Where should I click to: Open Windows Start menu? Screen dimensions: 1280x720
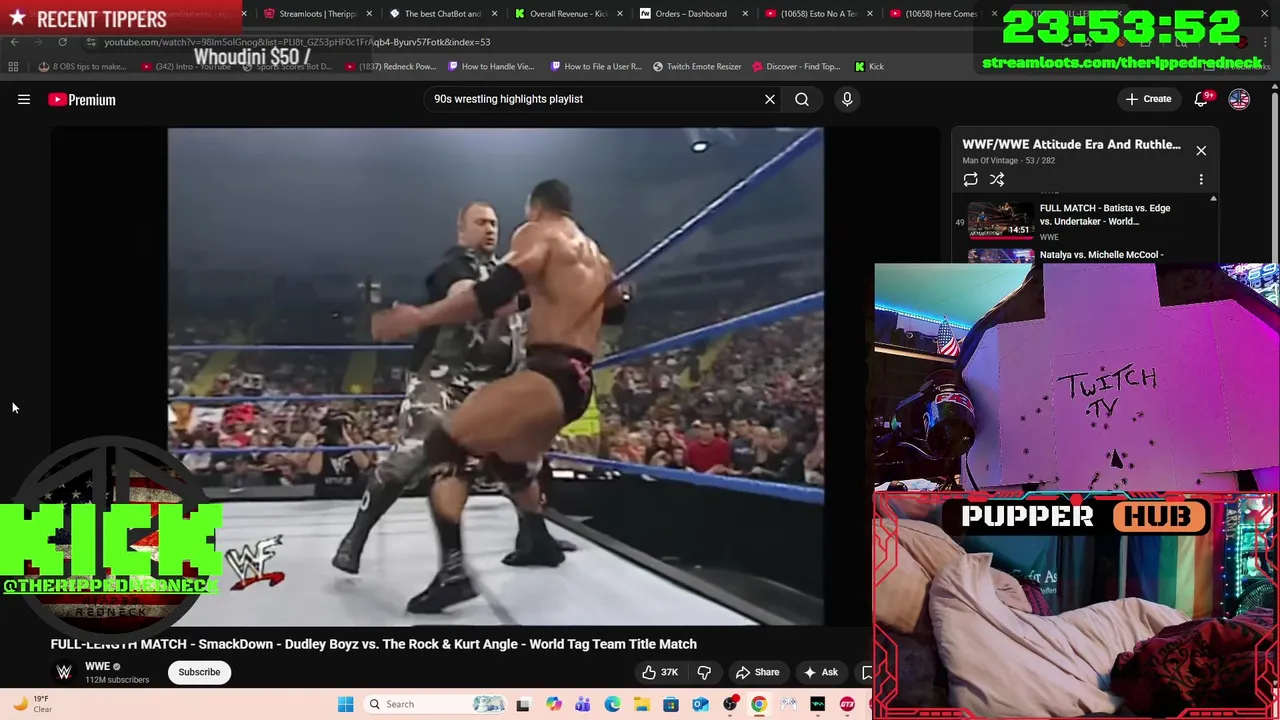pos(346,704)
